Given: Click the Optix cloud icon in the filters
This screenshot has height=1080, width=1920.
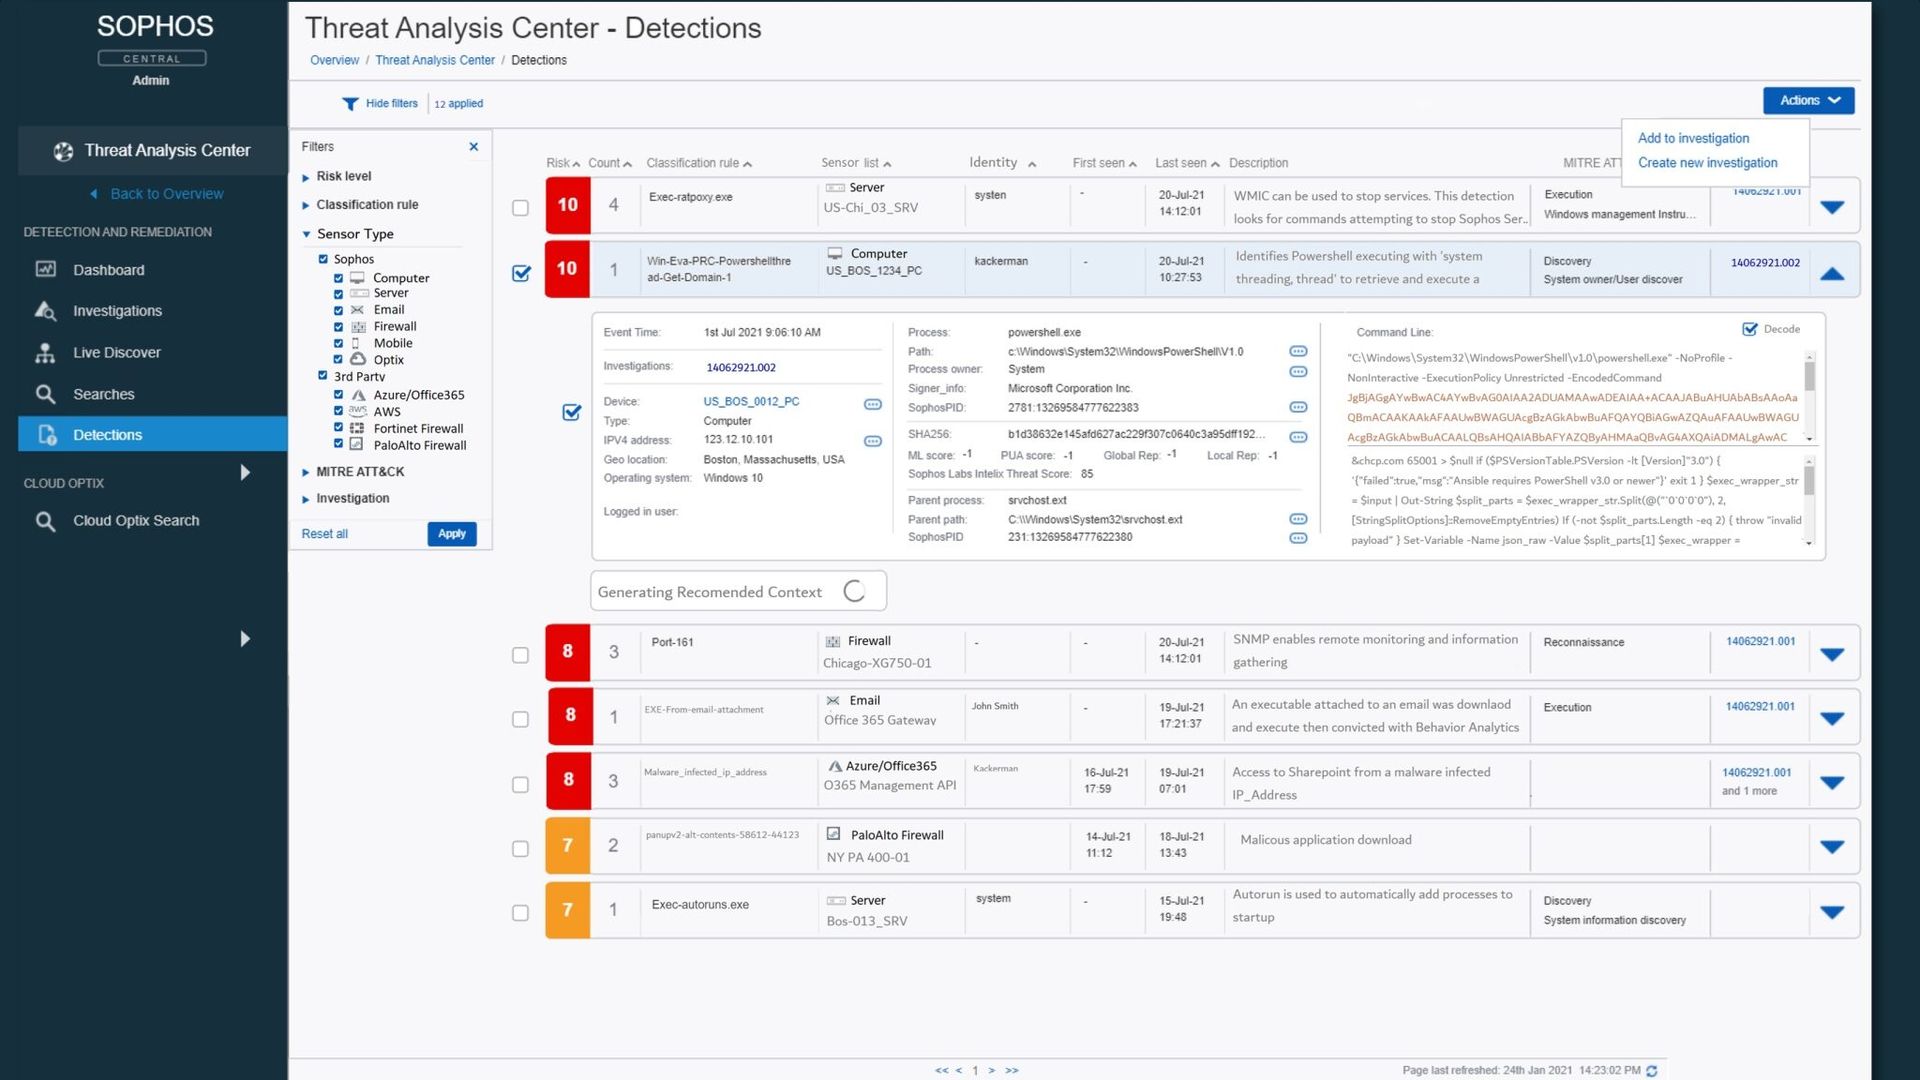Looking at the screenshot, I should tap(357, 359).
